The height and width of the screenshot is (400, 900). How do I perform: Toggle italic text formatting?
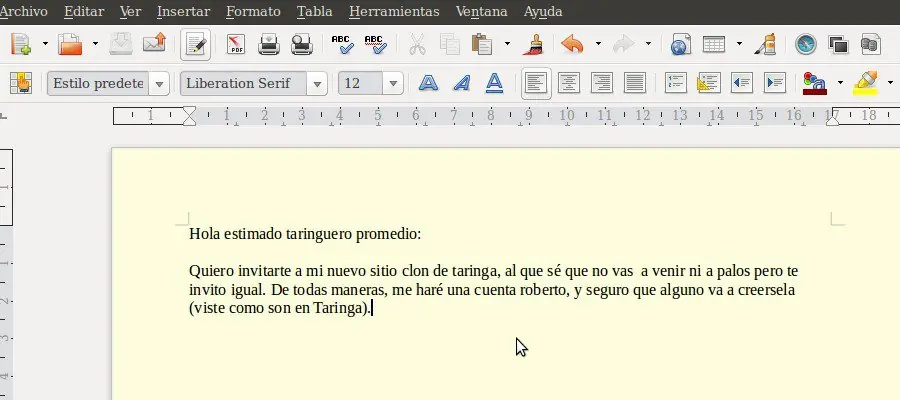(461, 83)
